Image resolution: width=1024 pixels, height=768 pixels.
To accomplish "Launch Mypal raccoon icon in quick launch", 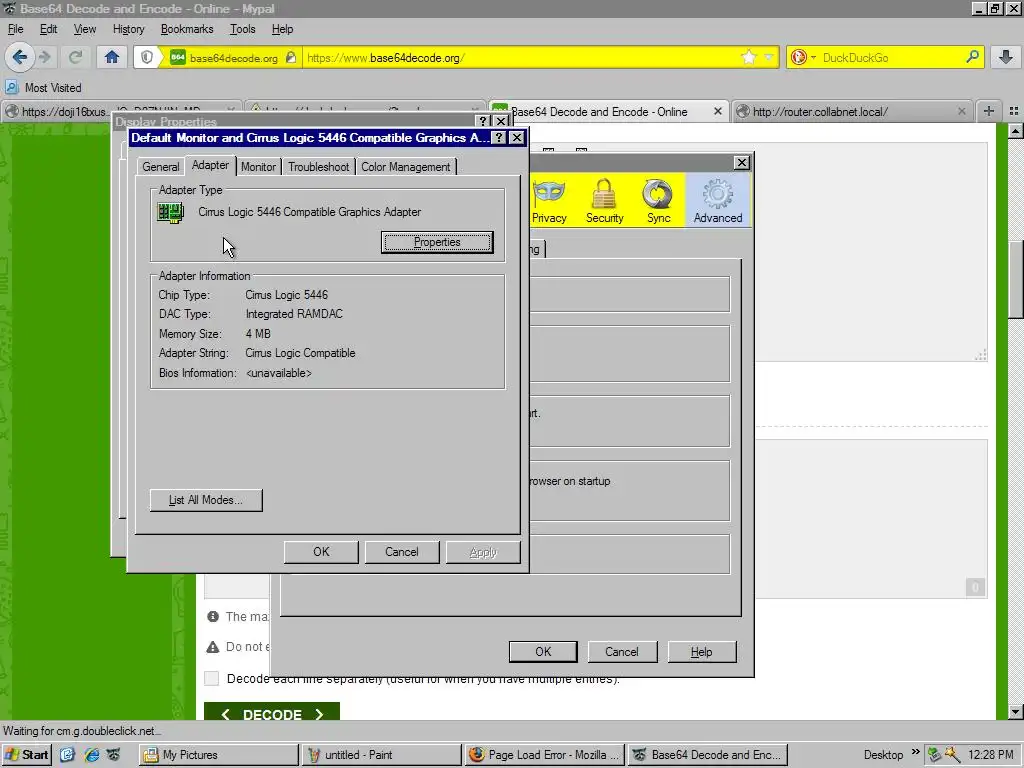I will (114, 754).
